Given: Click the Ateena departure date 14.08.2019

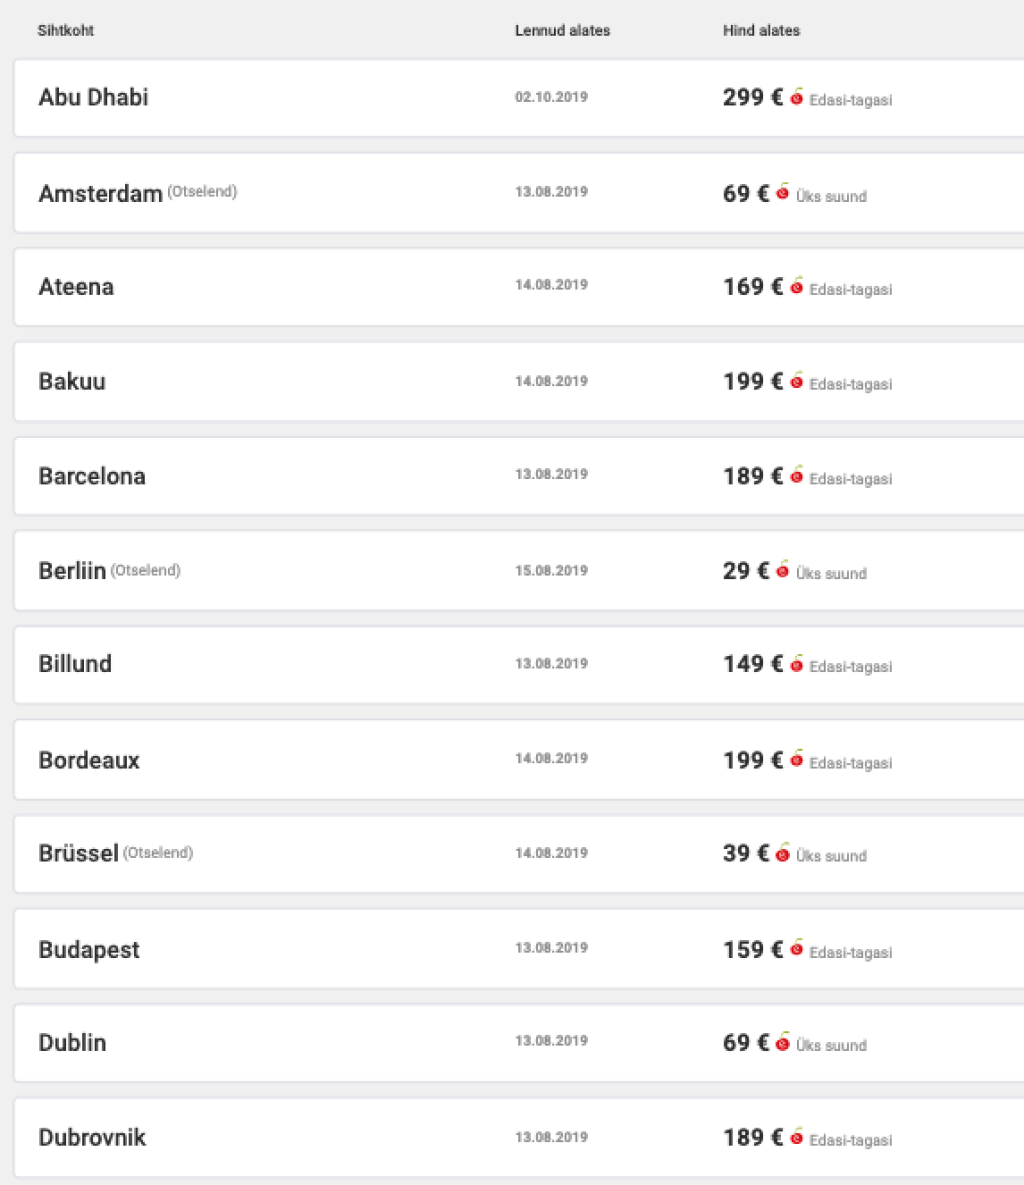Looking at the screenshot, I should pos(551,285).
